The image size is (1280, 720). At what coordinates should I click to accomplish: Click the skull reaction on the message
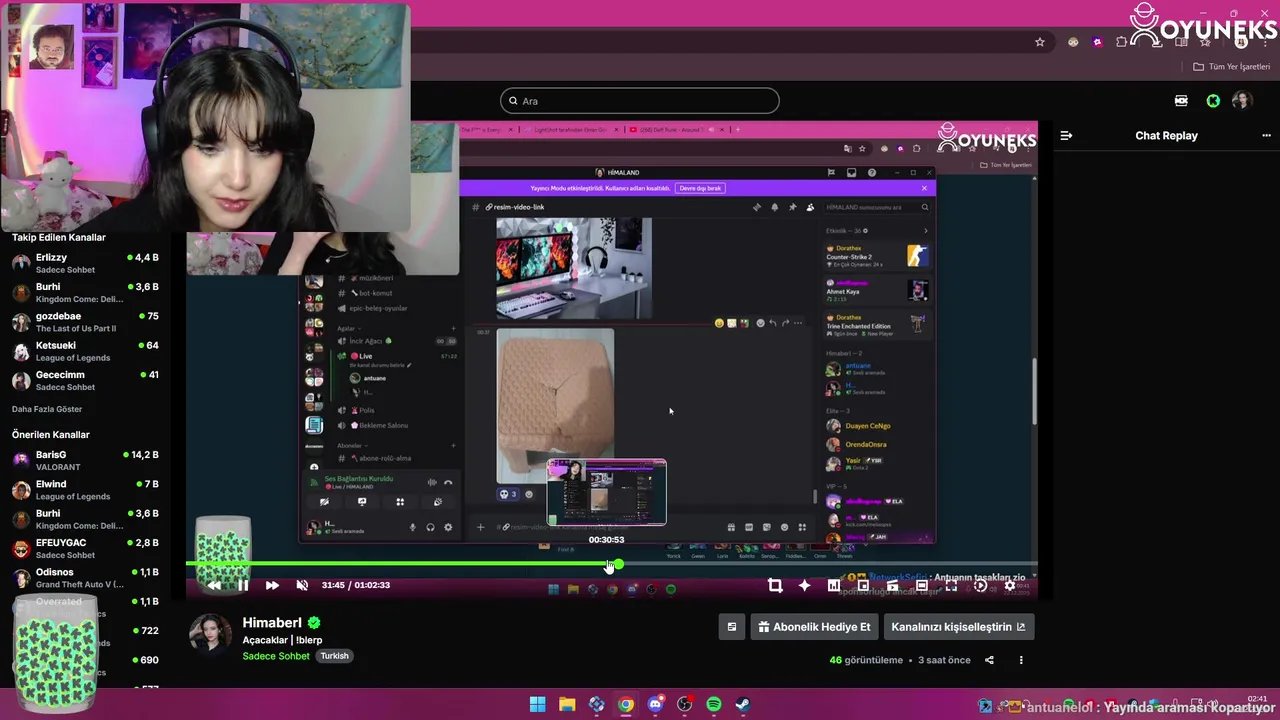508,494
